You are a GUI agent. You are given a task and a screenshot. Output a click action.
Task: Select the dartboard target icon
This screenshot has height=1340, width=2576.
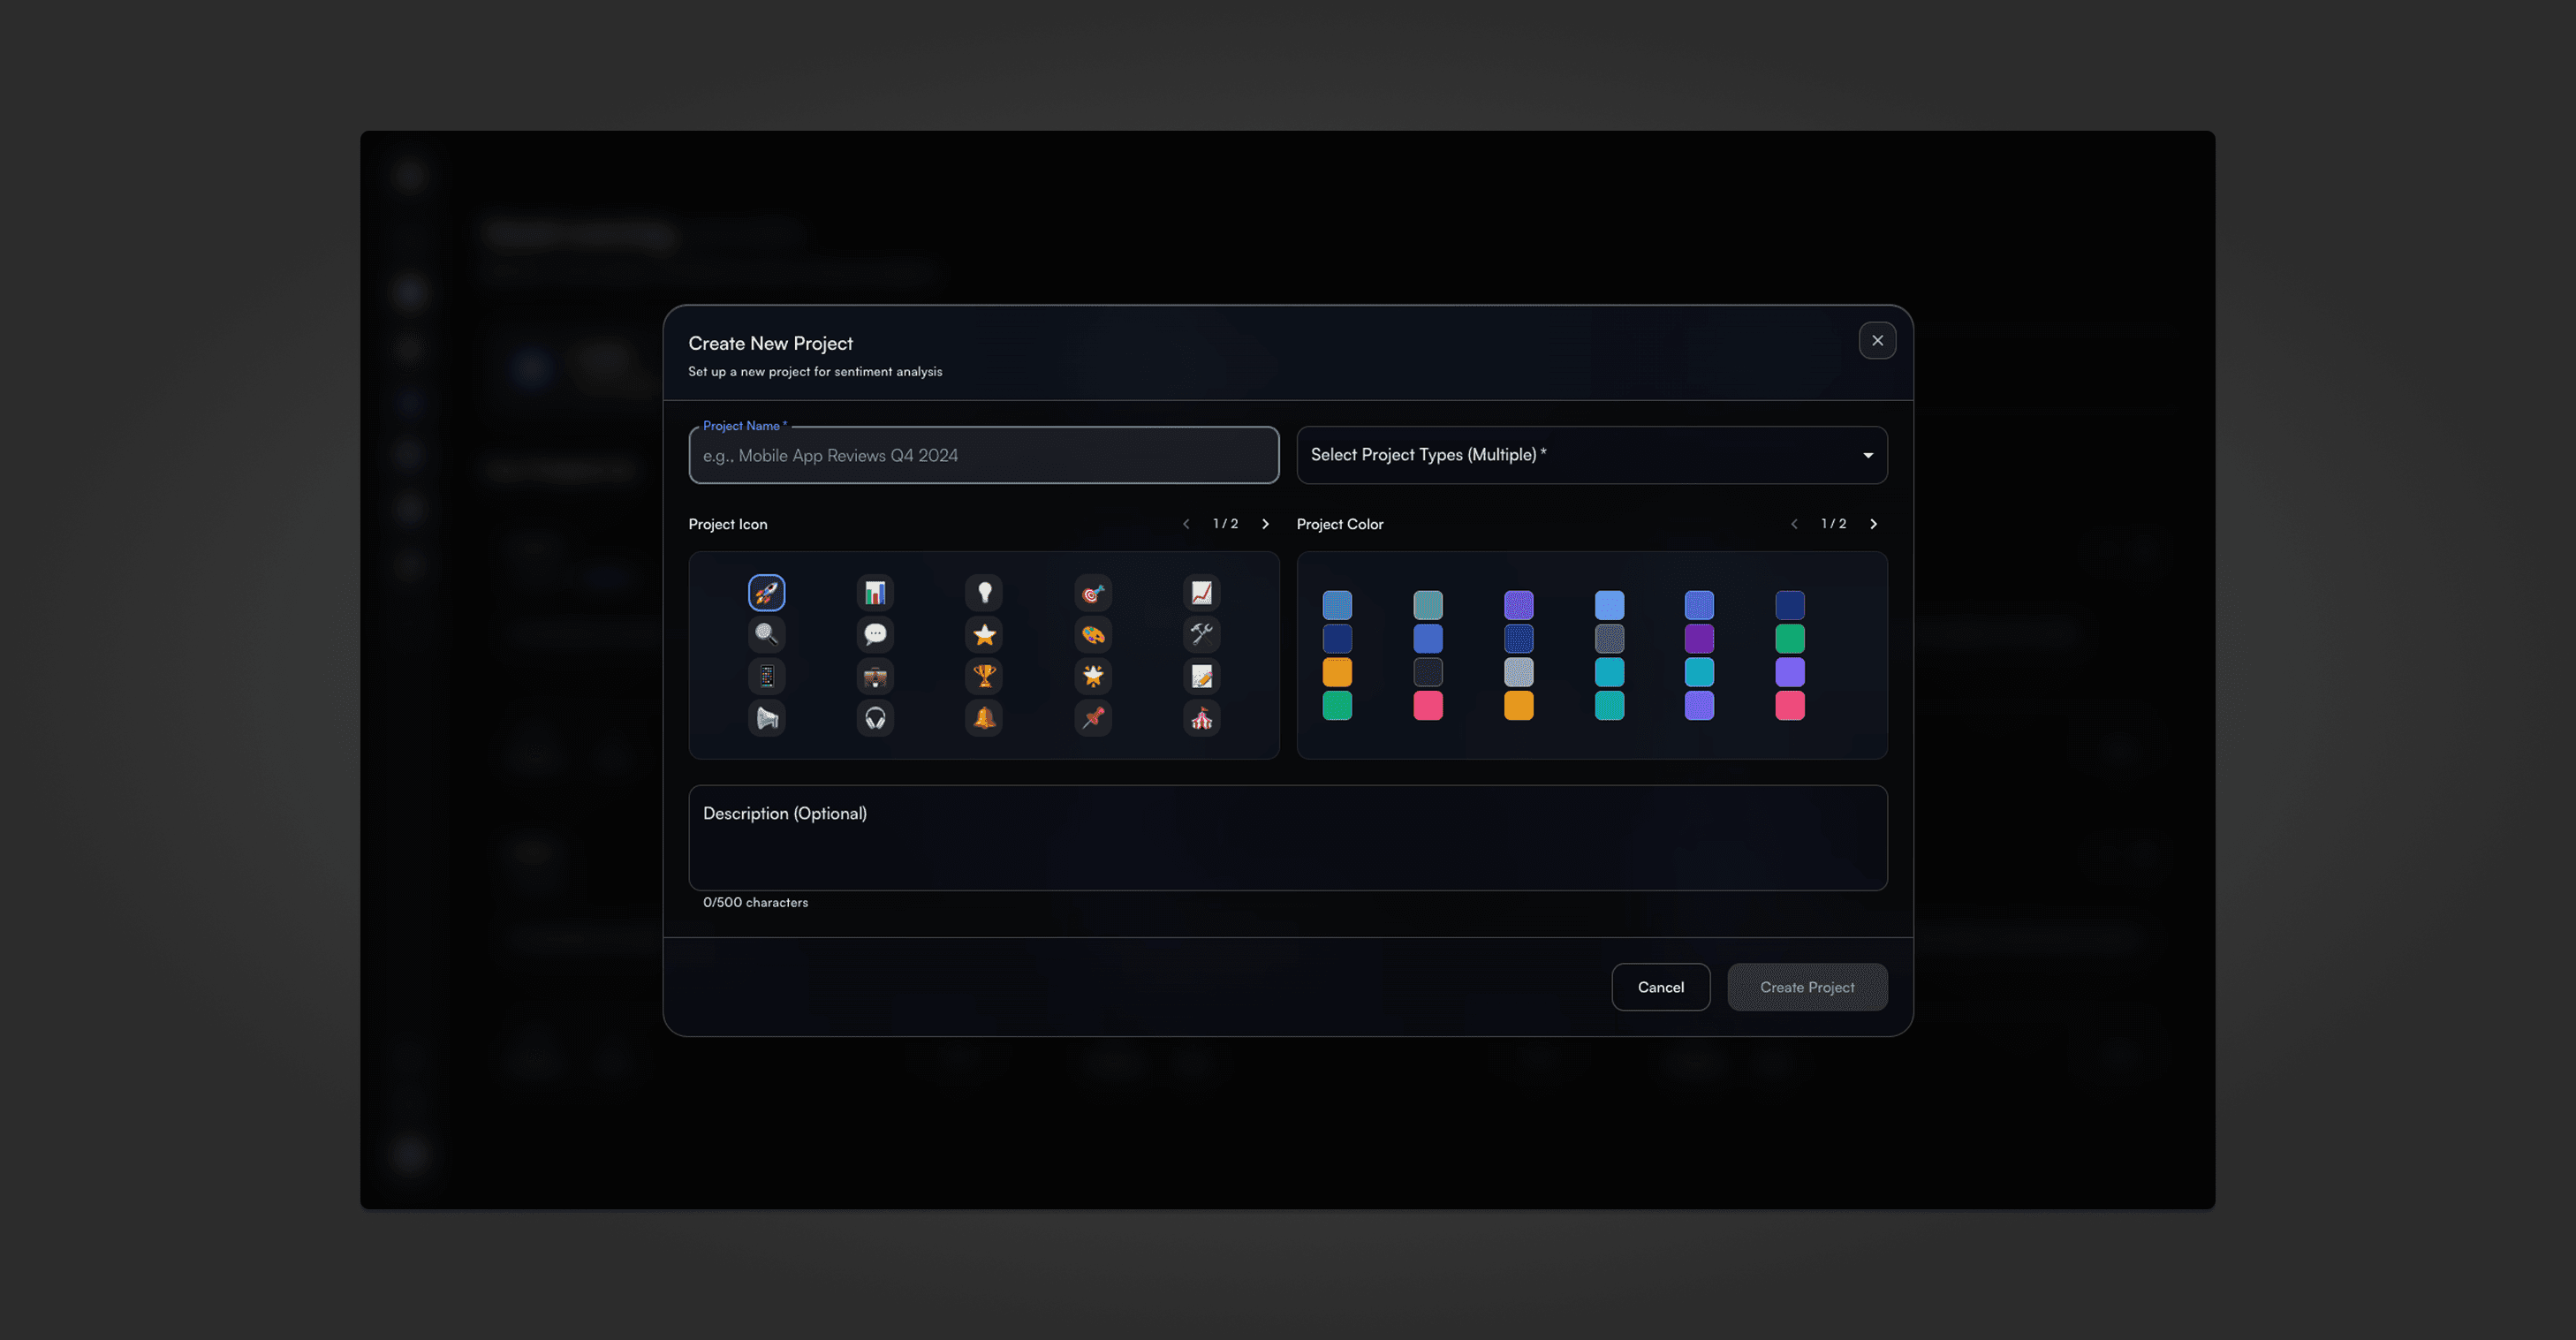[1093, 593]
